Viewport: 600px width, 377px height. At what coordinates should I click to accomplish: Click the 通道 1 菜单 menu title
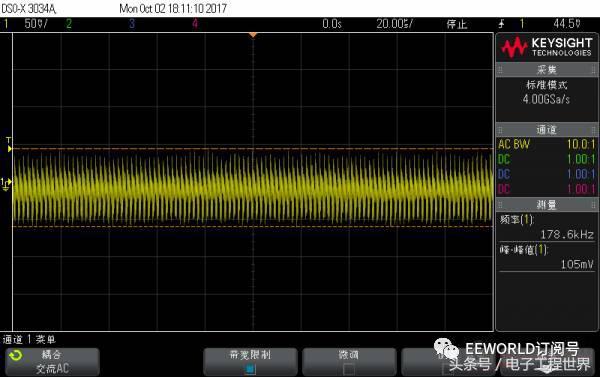(x=29, y=339)
